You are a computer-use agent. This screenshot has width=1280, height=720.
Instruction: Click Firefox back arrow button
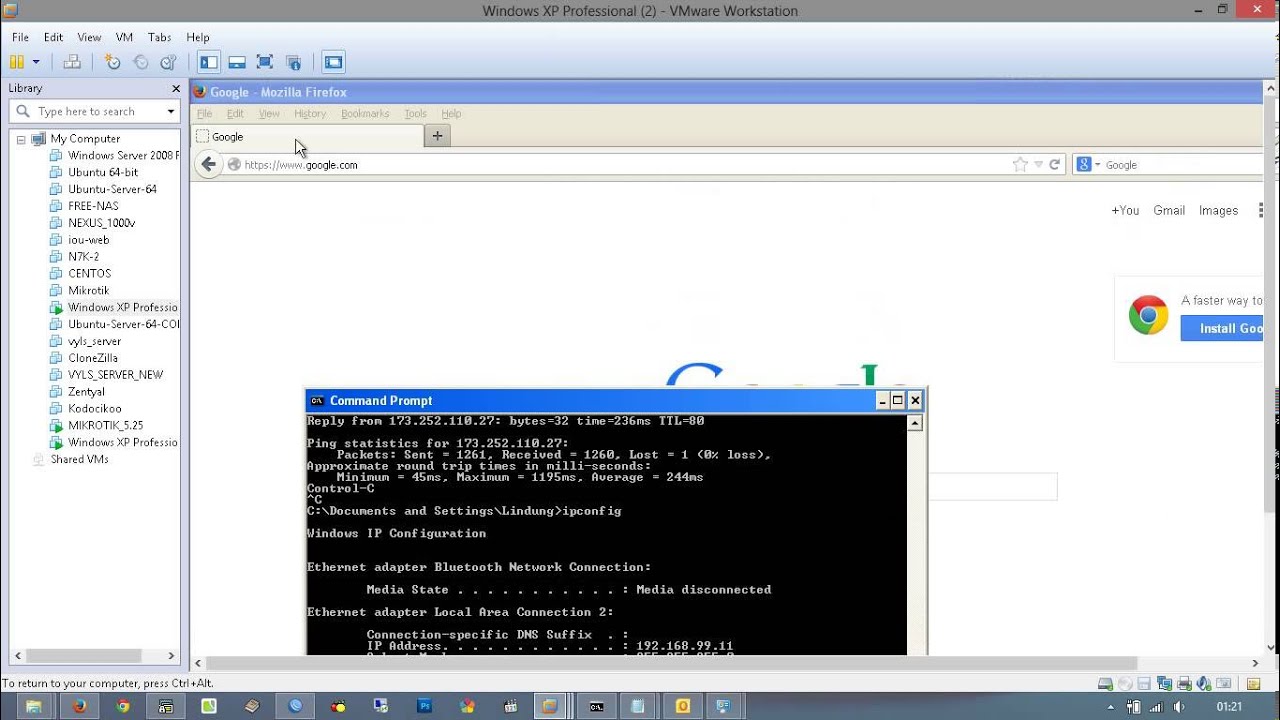point(208,165)
